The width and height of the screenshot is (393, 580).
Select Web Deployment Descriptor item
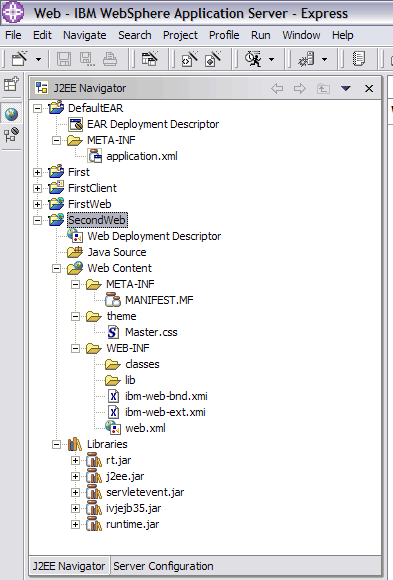(x=154, y=236)
